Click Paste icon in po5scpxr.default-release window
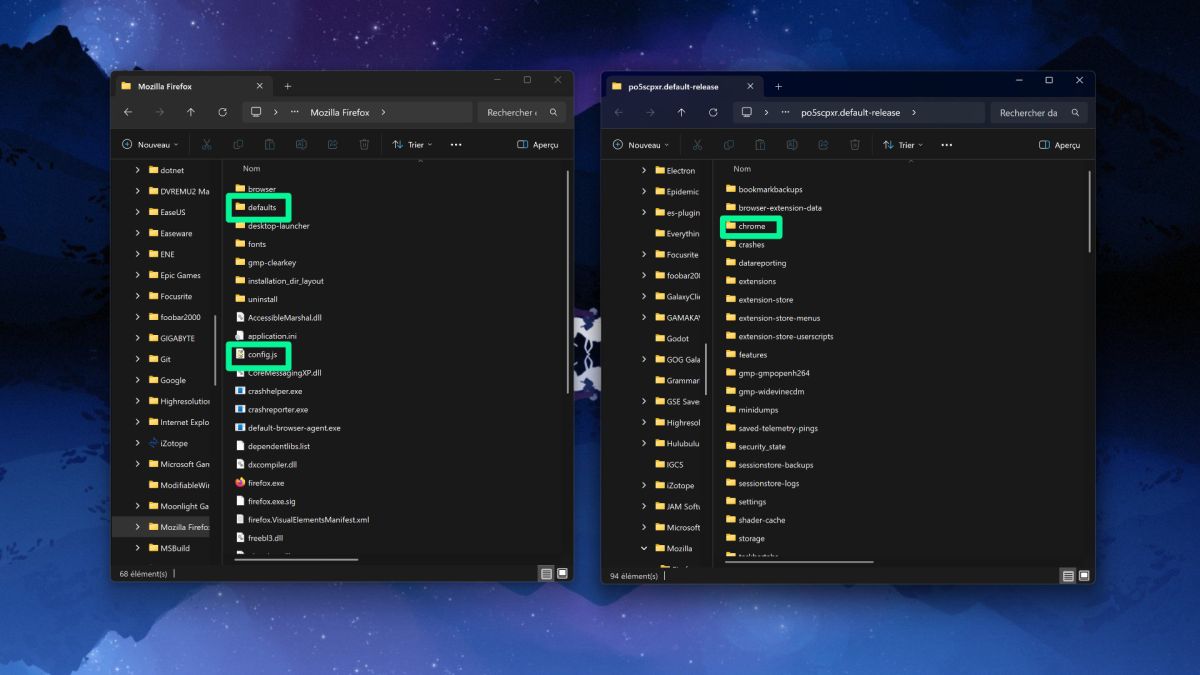The height and width of the screenshot is (675, 1200). [x=761, y=145]
